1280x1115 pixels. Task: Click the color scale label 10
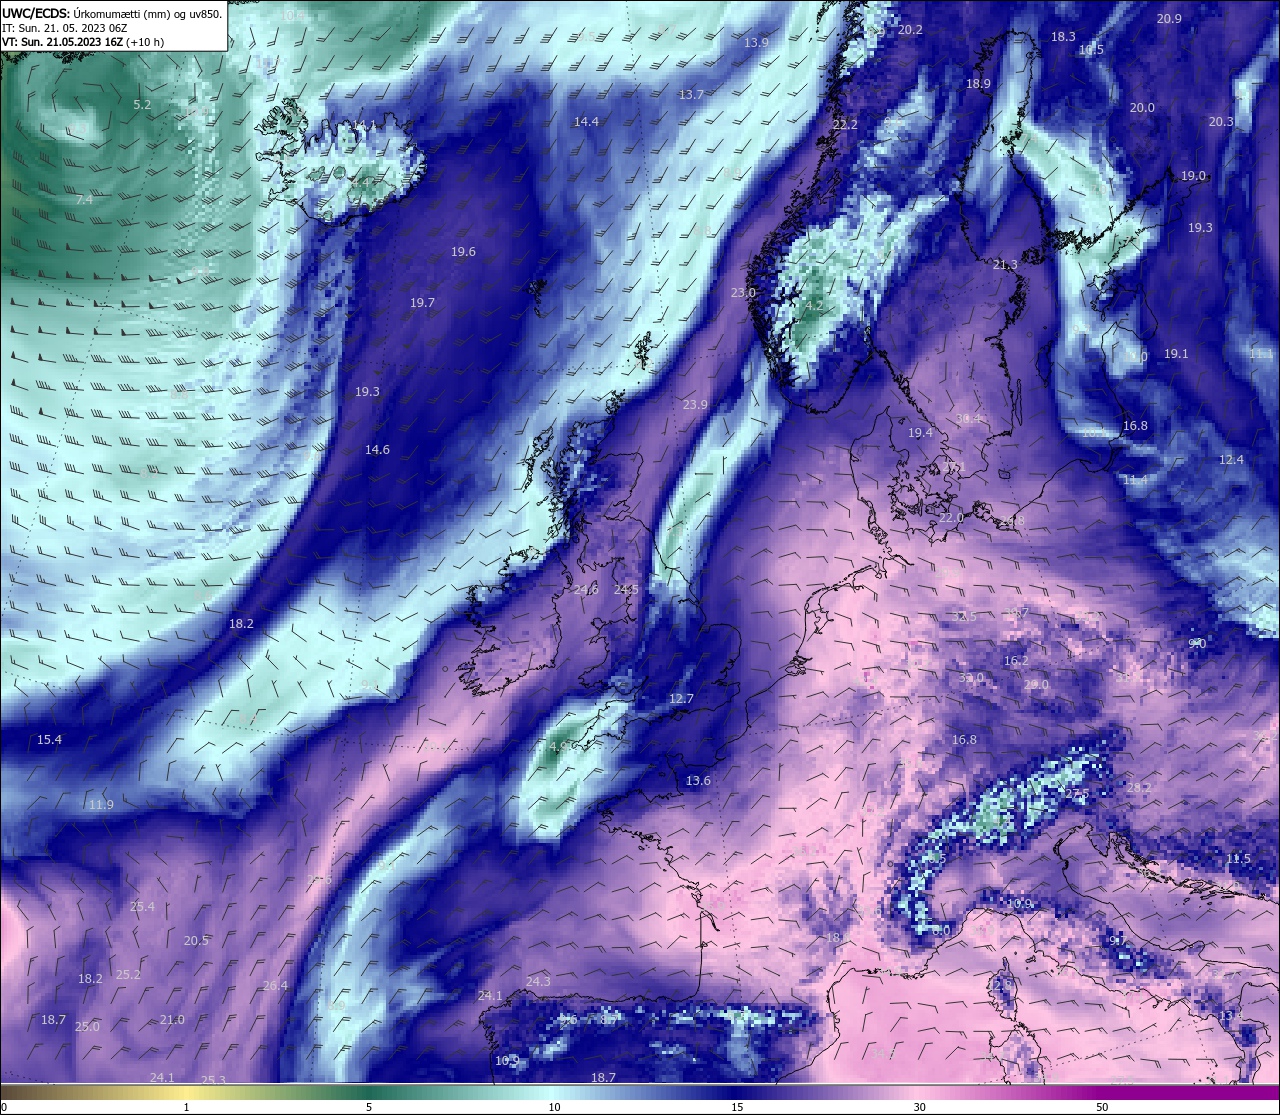(x=554, y=1107)
